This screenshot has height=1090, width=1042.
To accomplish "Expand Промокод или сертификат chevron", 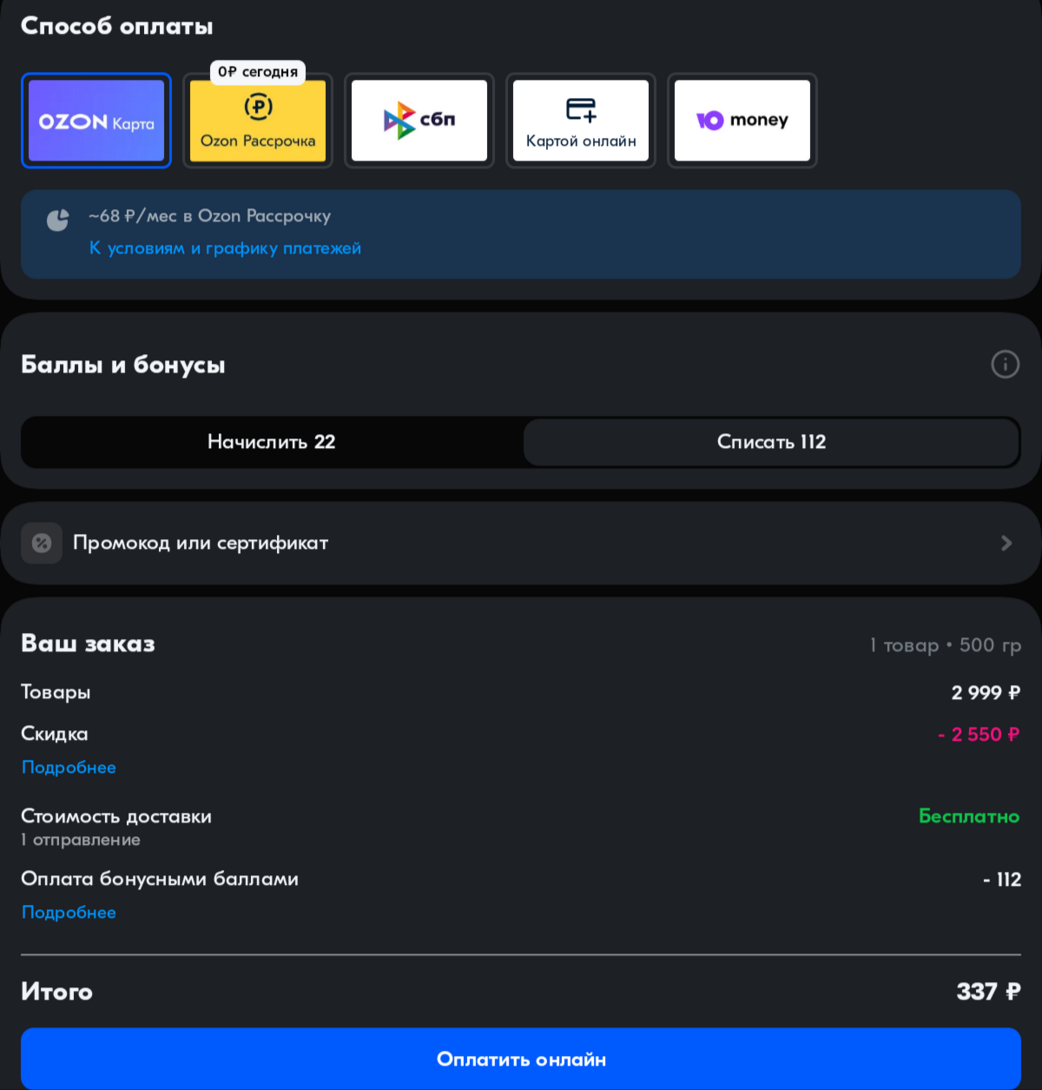I will (1006, 543).
